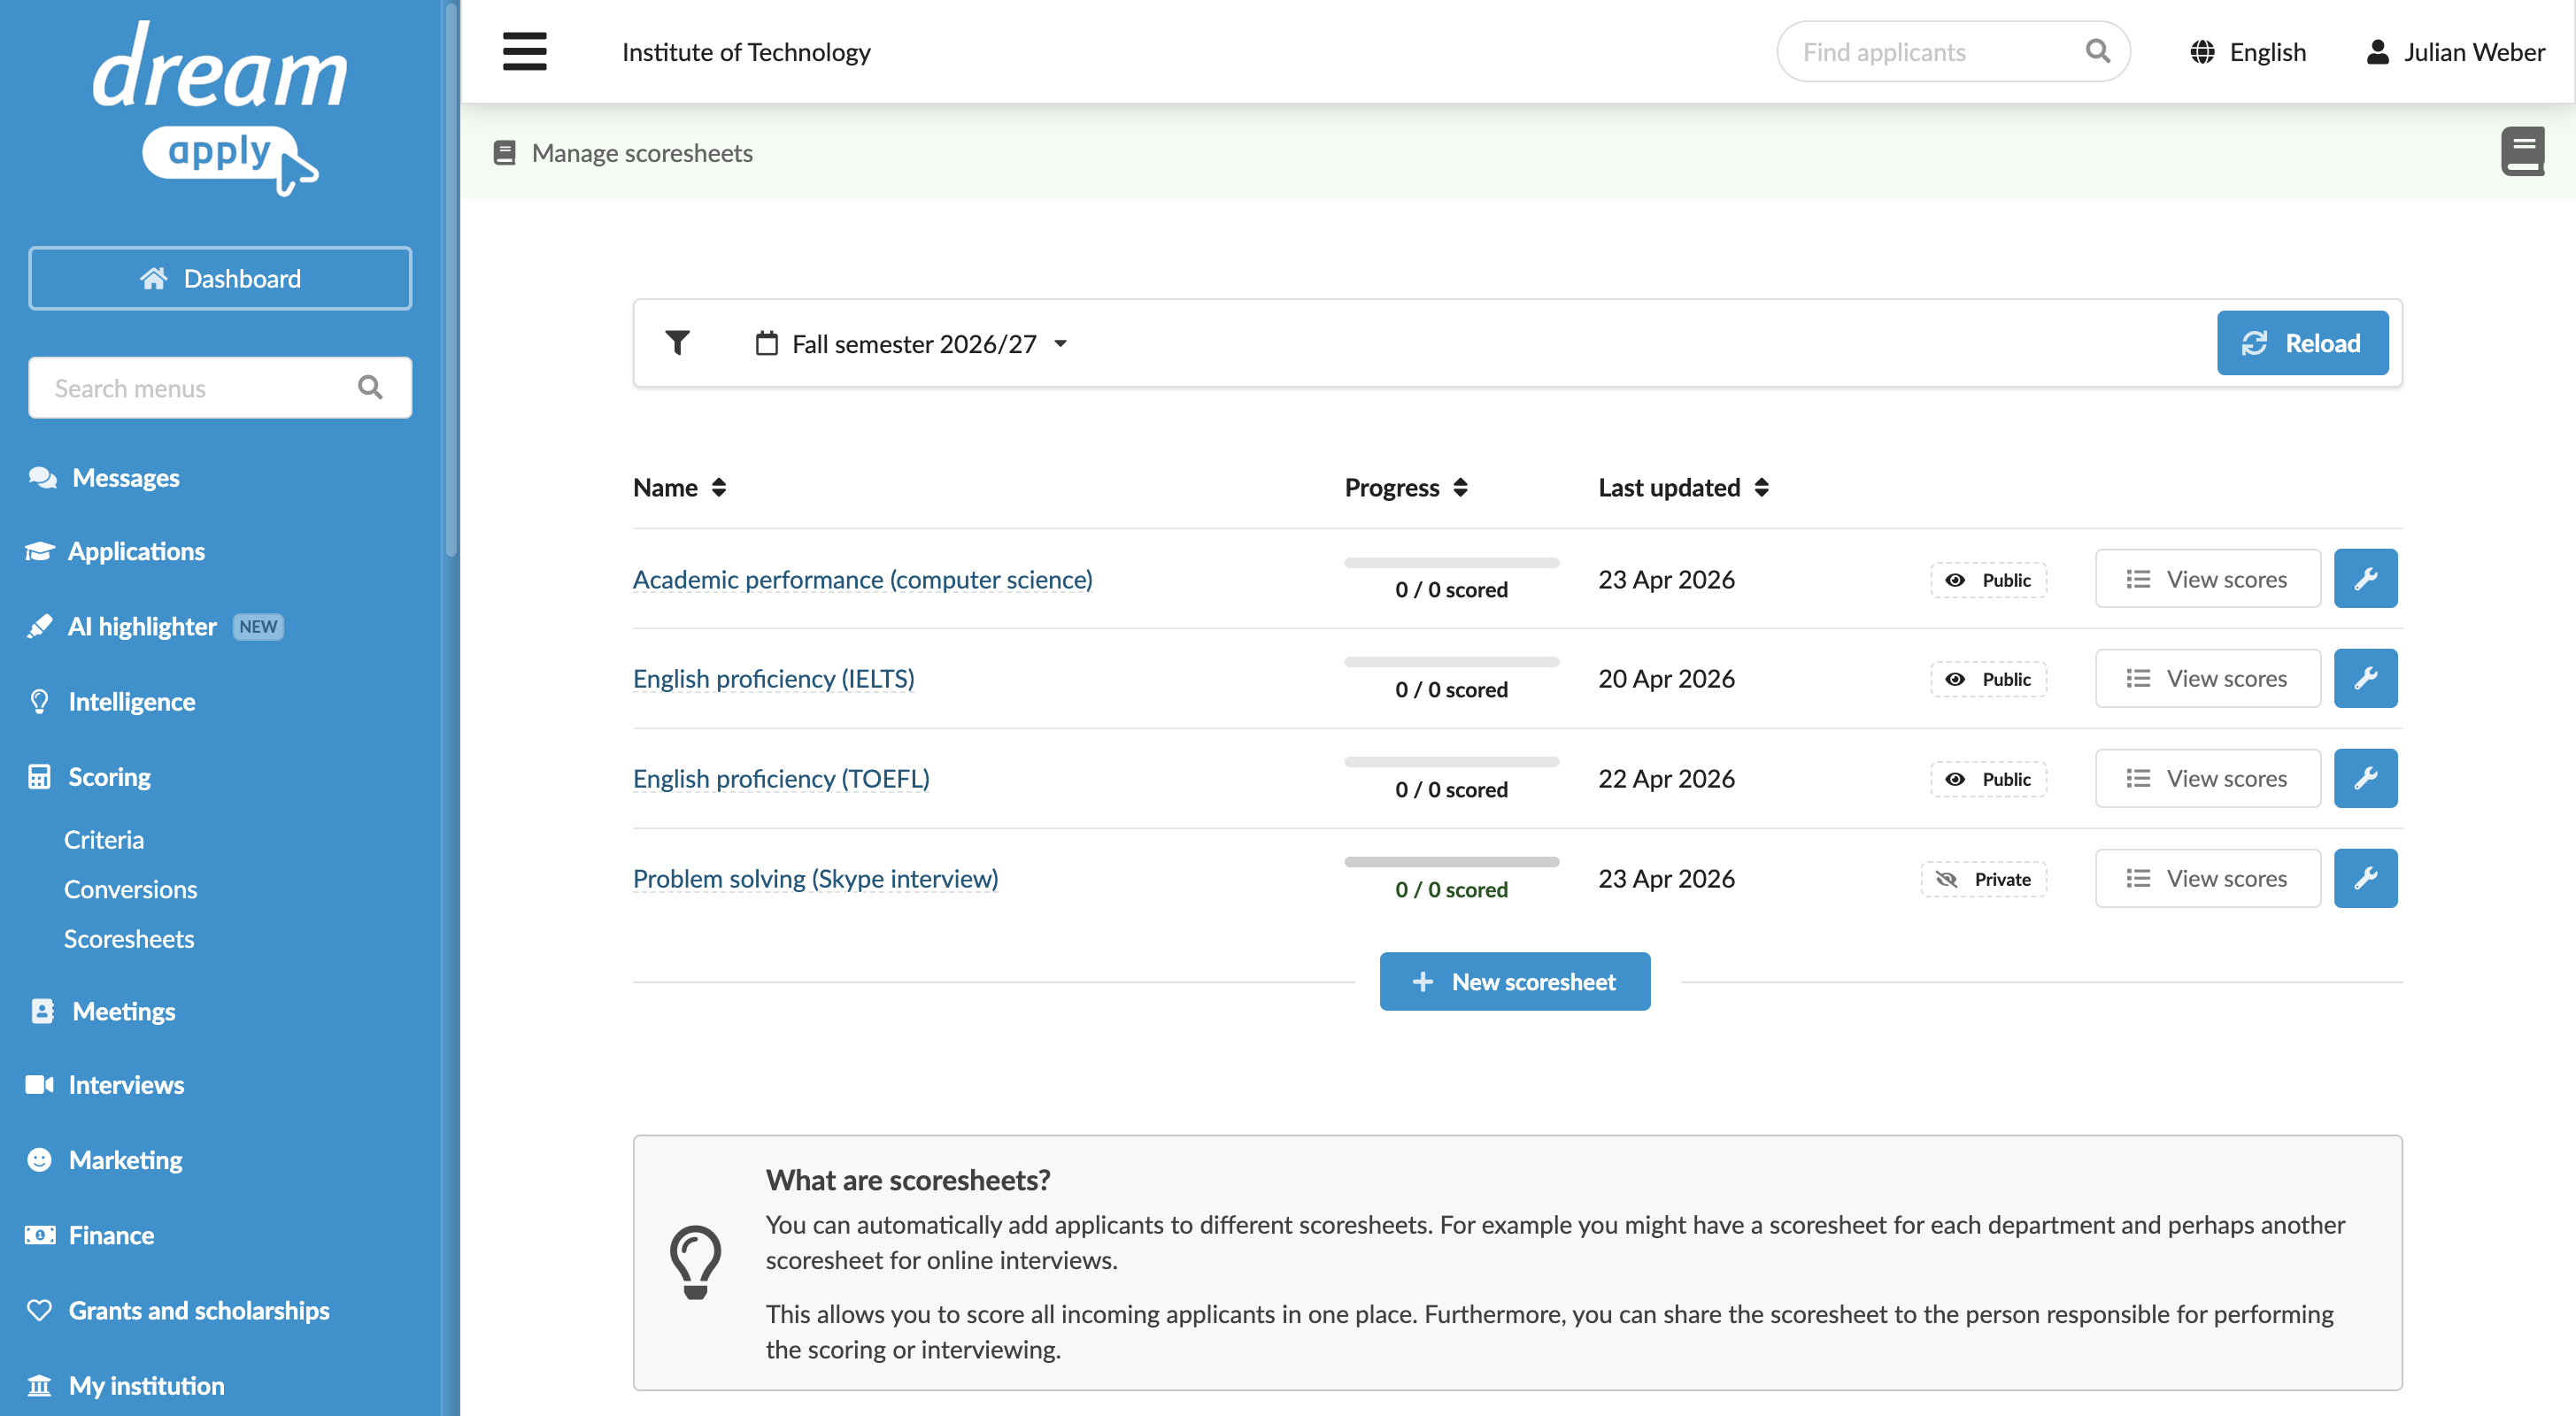Sort the table by Name
This screenshot has width=2576, height=1416.
(x=680, y=487)
